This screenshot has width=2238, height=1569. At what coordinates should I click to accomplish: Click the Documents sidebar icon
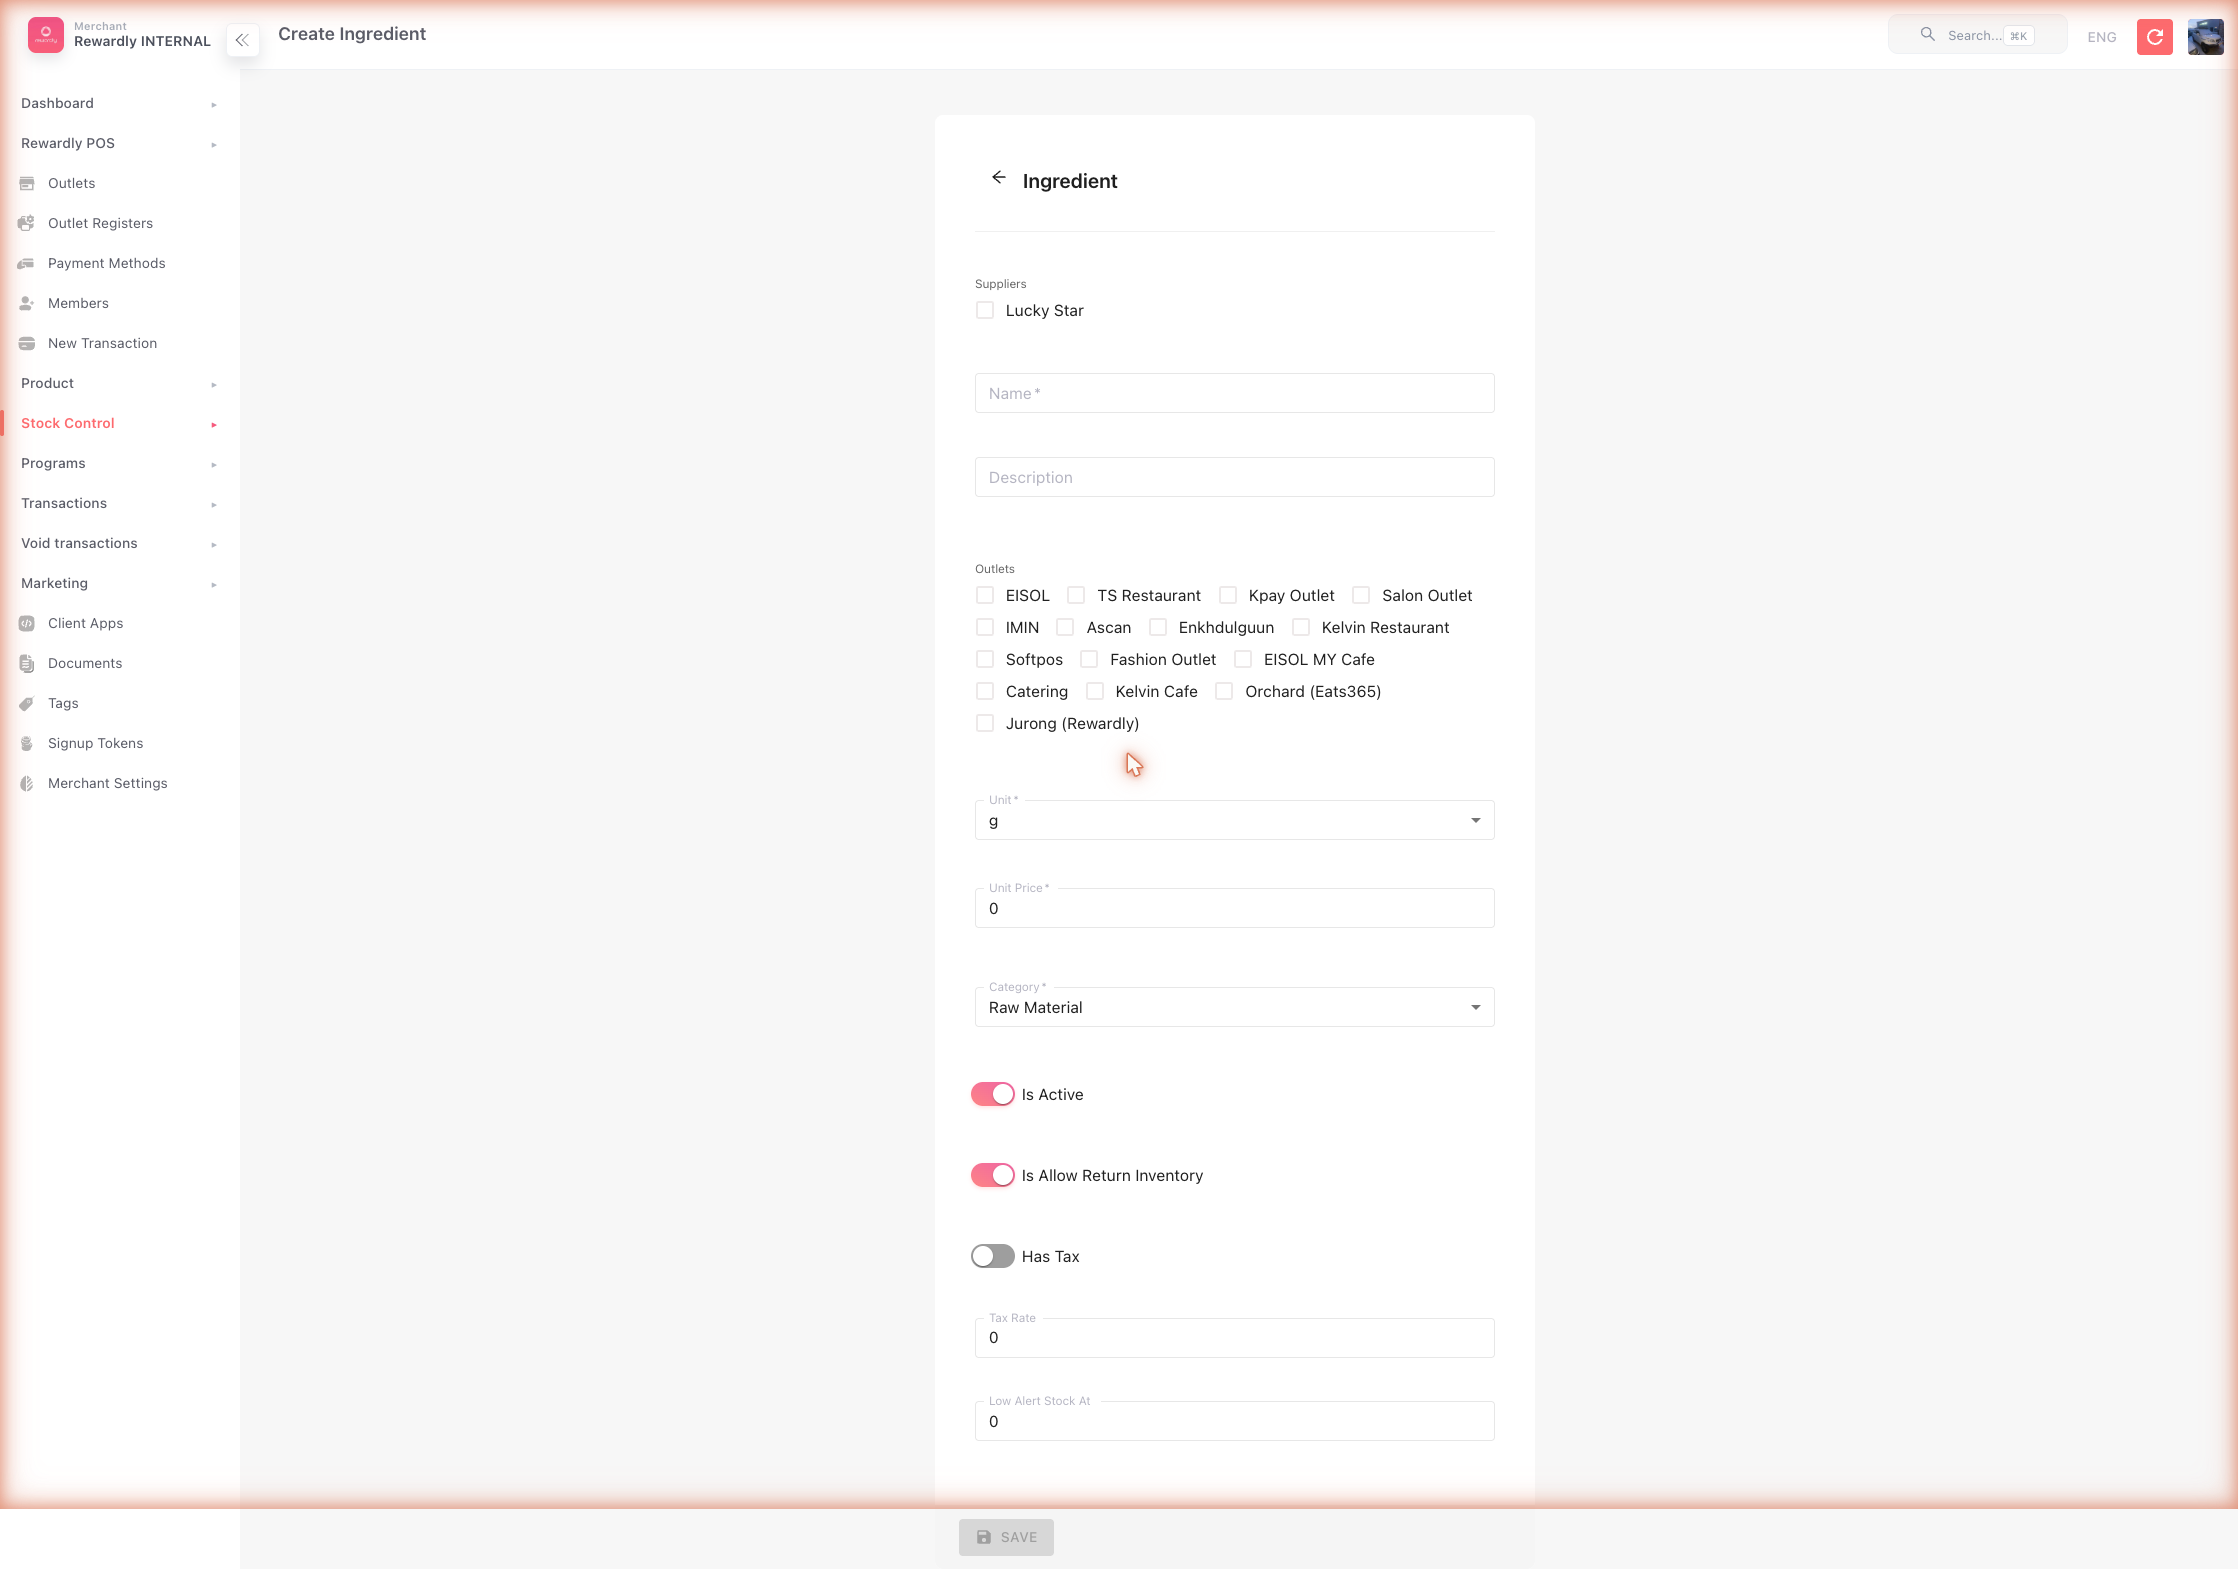(27, 663)
